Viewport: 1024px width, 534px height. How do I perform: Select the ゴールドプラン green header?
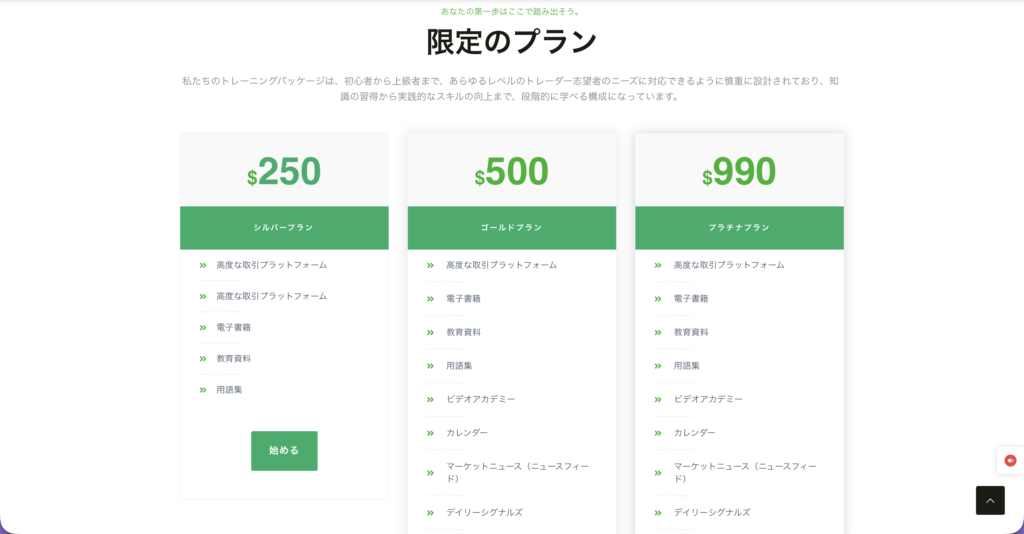tap(512, 228)
